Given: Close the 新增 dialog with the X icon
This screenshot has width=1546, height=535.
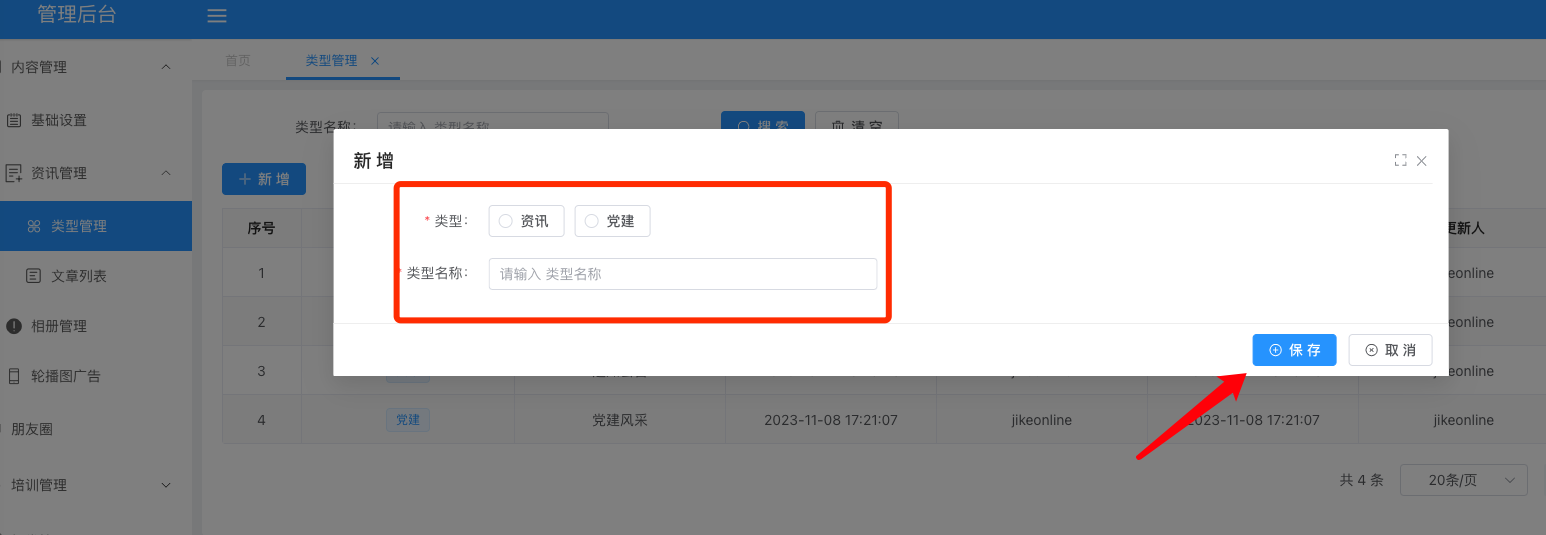Looking at the screenshot, I should pyautogui.click(x=1421, y=161).
